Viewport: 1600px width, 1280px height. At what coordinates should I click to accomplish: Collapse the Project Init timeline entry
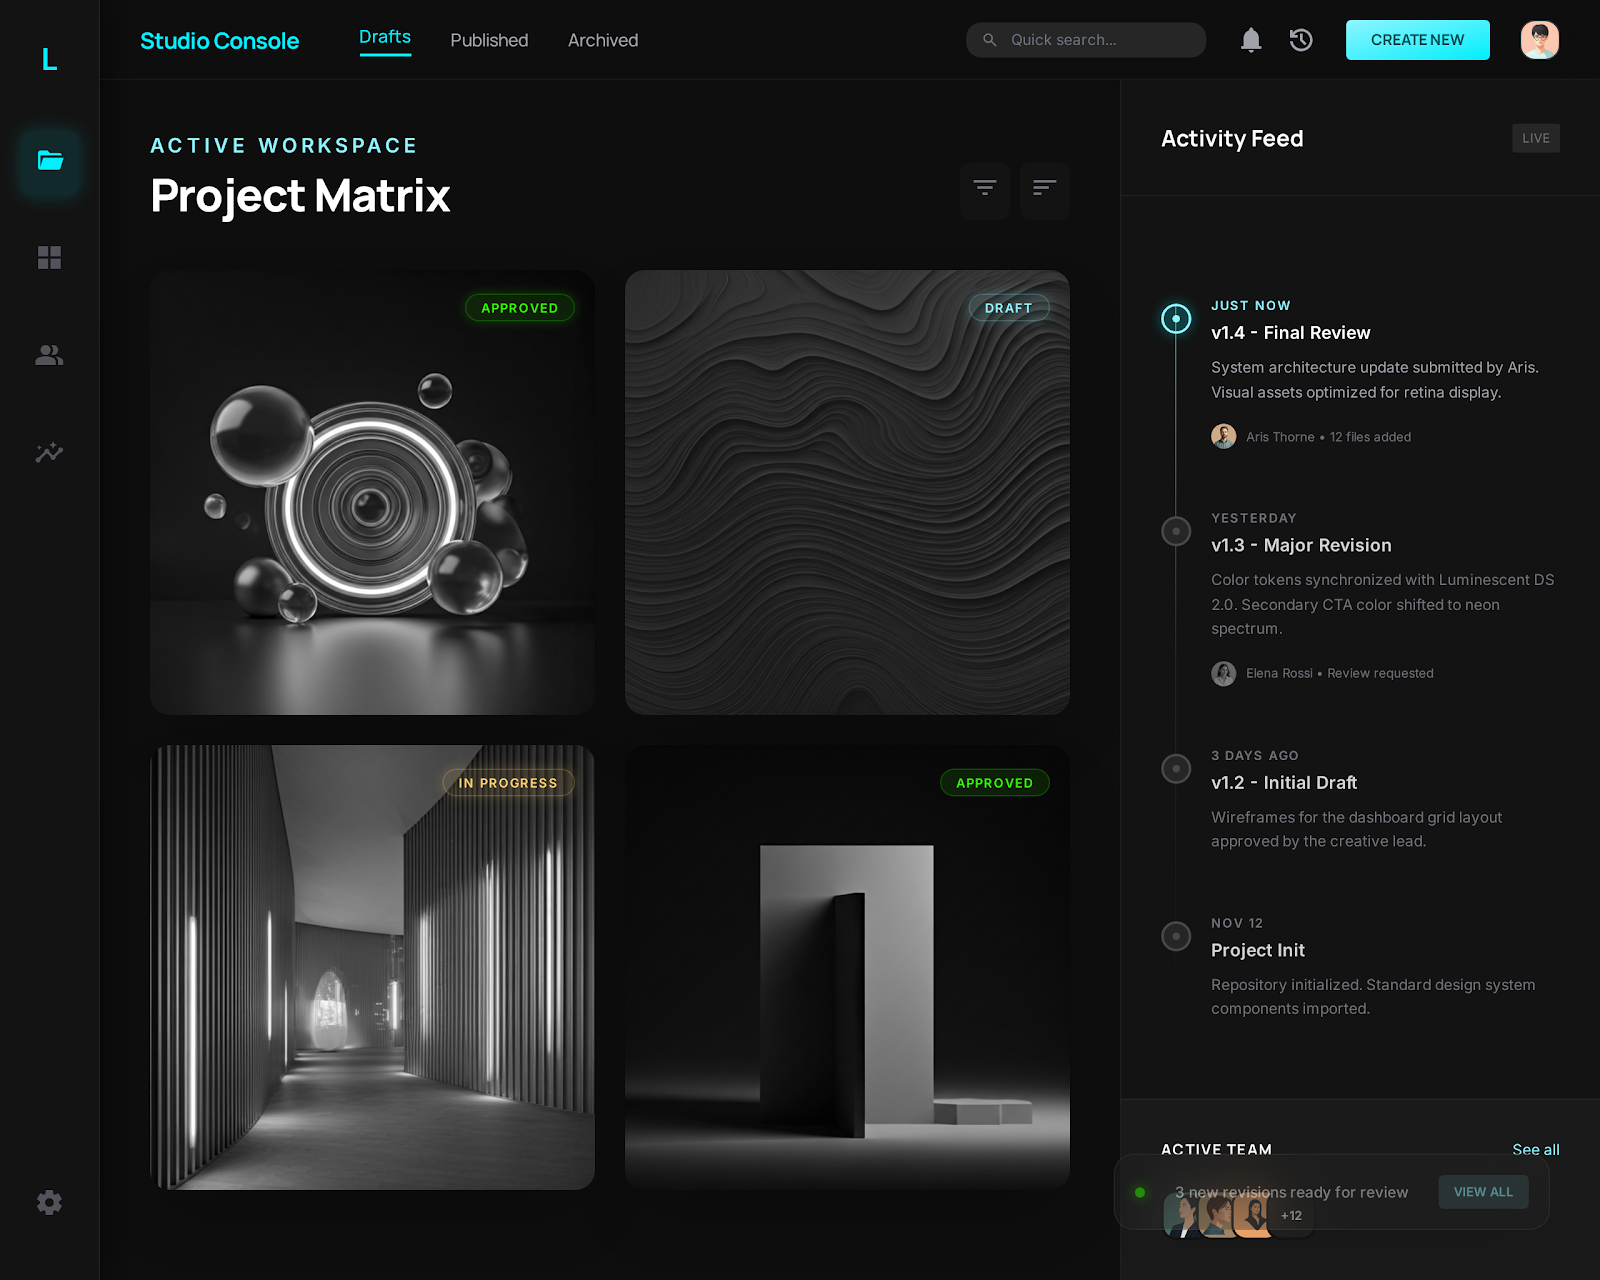click(x=1176, y=936)
